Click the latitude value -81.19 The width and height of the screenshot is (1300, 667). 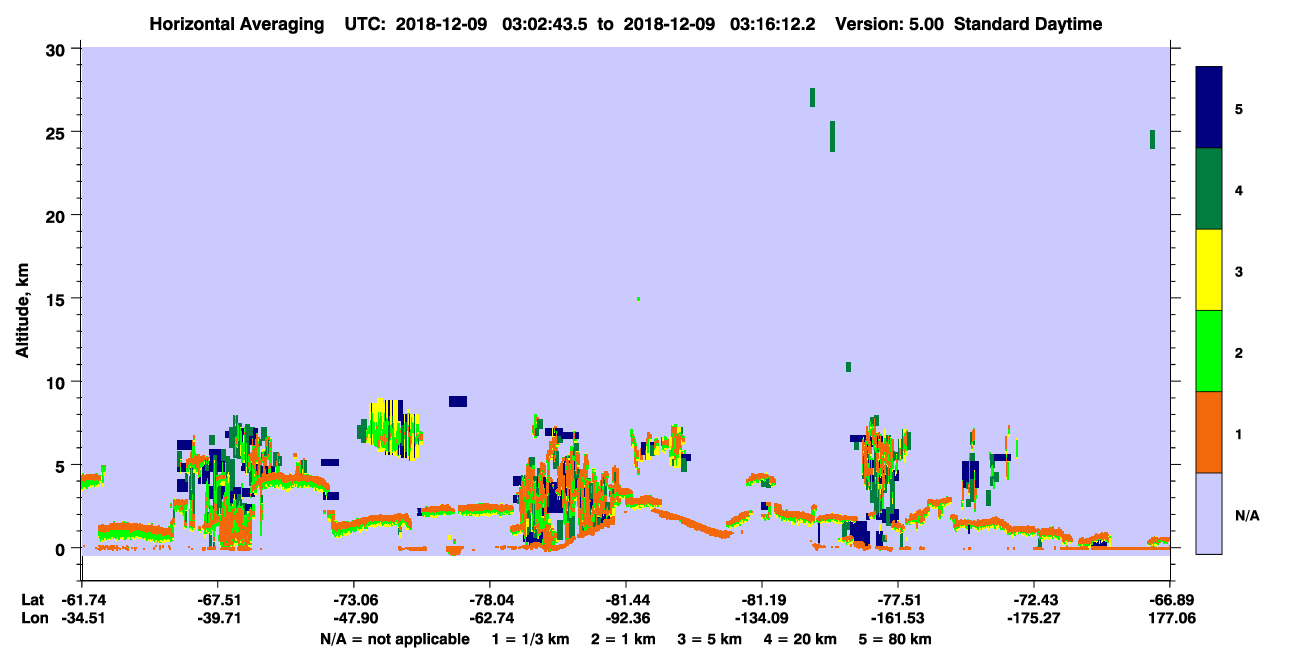click(x=761, y=600)
